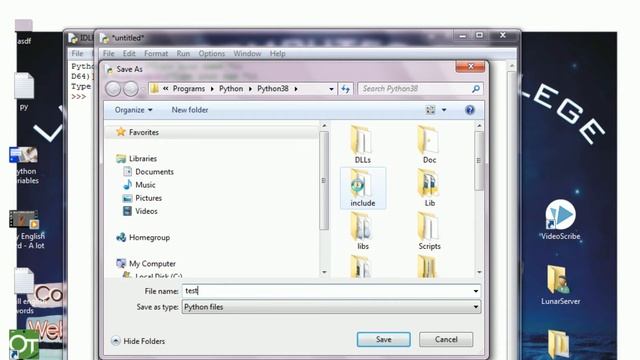640x360 pixels.
Task: Expand the File name dropdown arrow
Action: [476, 291]
